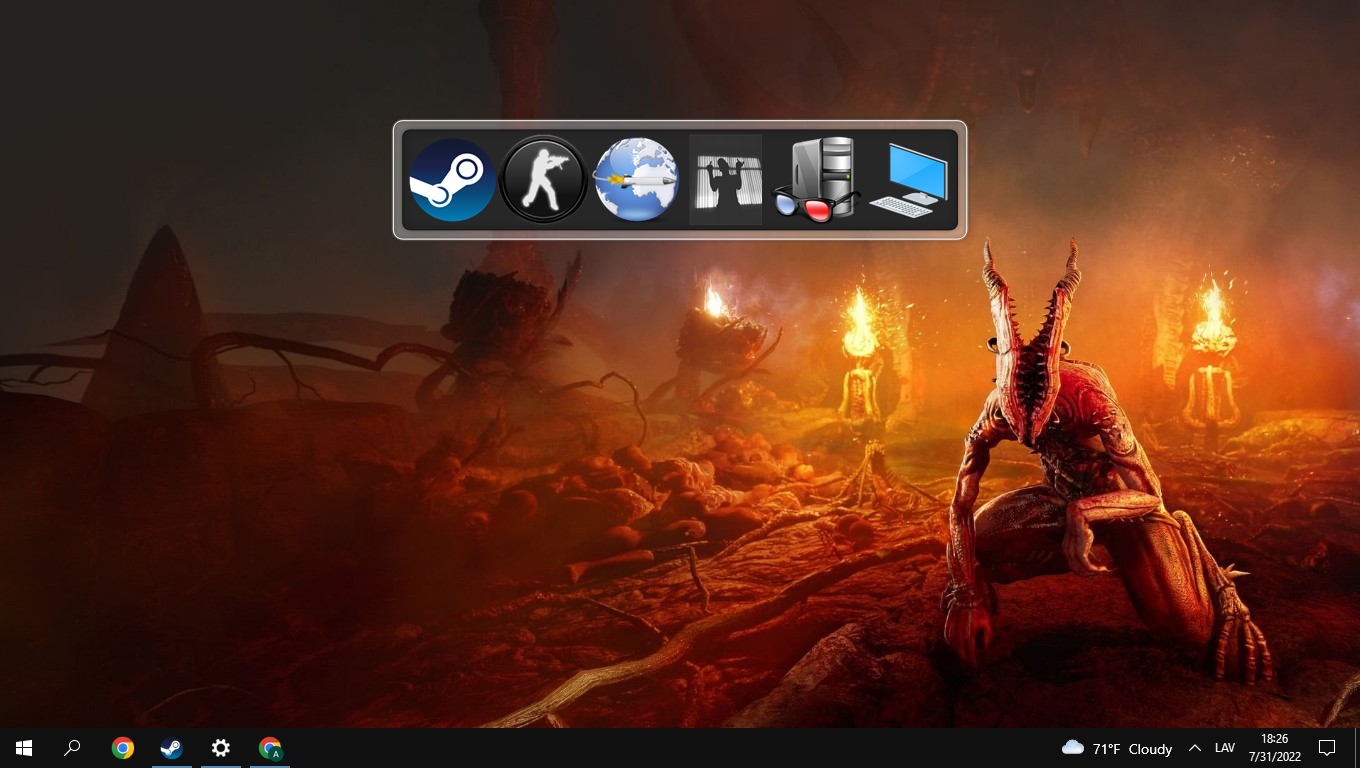Change LAV input language
1360x768 pixels.
click(x=1225, y=748)
